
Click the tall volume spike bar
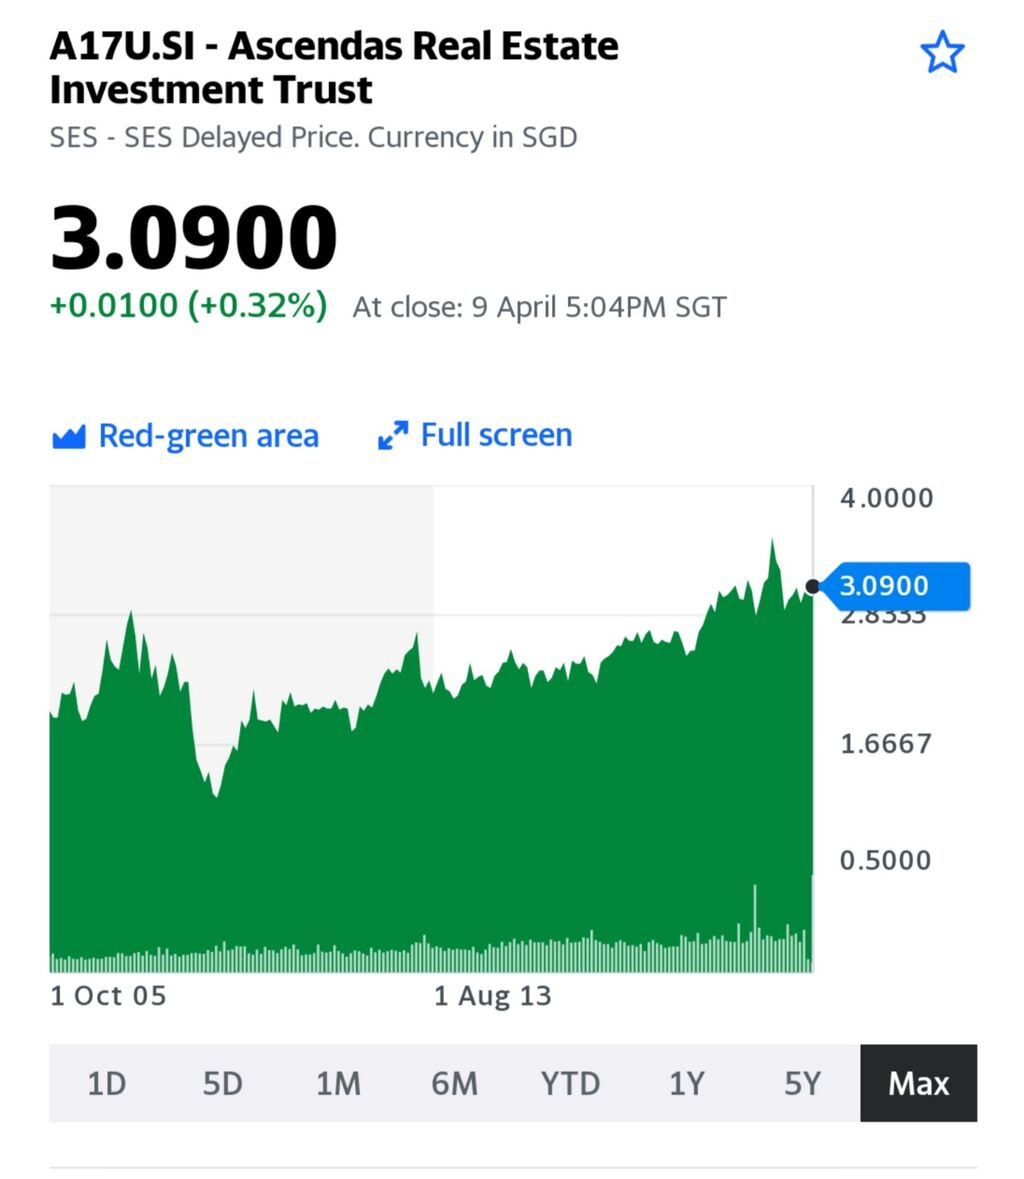pos(755,928)
